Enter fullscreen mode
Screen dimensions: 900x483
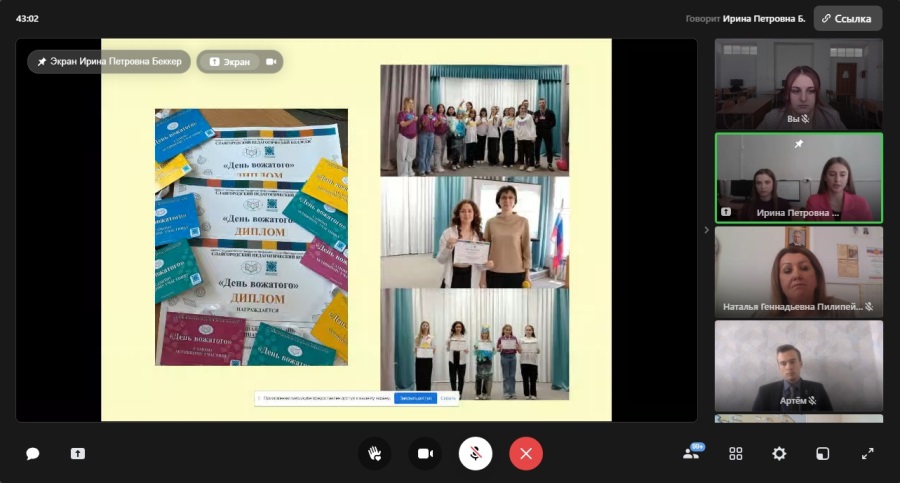(867, 453)
